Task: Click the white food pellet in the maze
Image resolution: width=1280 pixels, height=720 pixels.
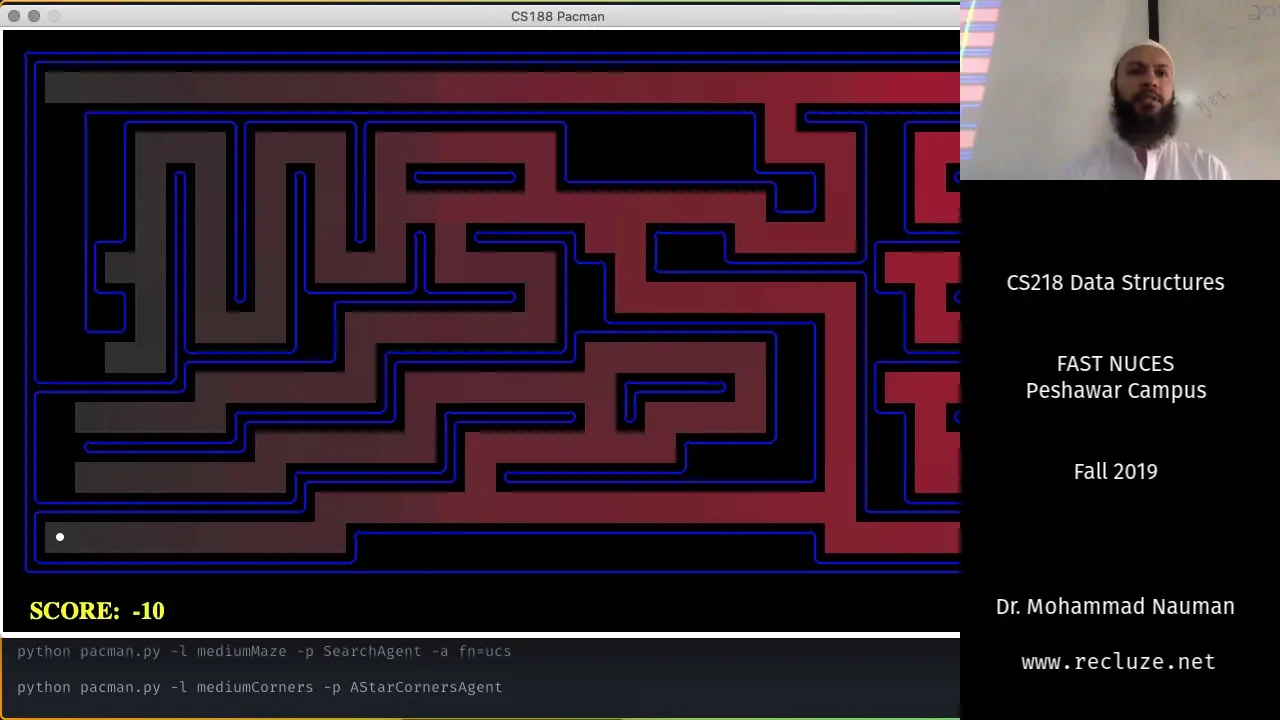Action: (60, 538)
